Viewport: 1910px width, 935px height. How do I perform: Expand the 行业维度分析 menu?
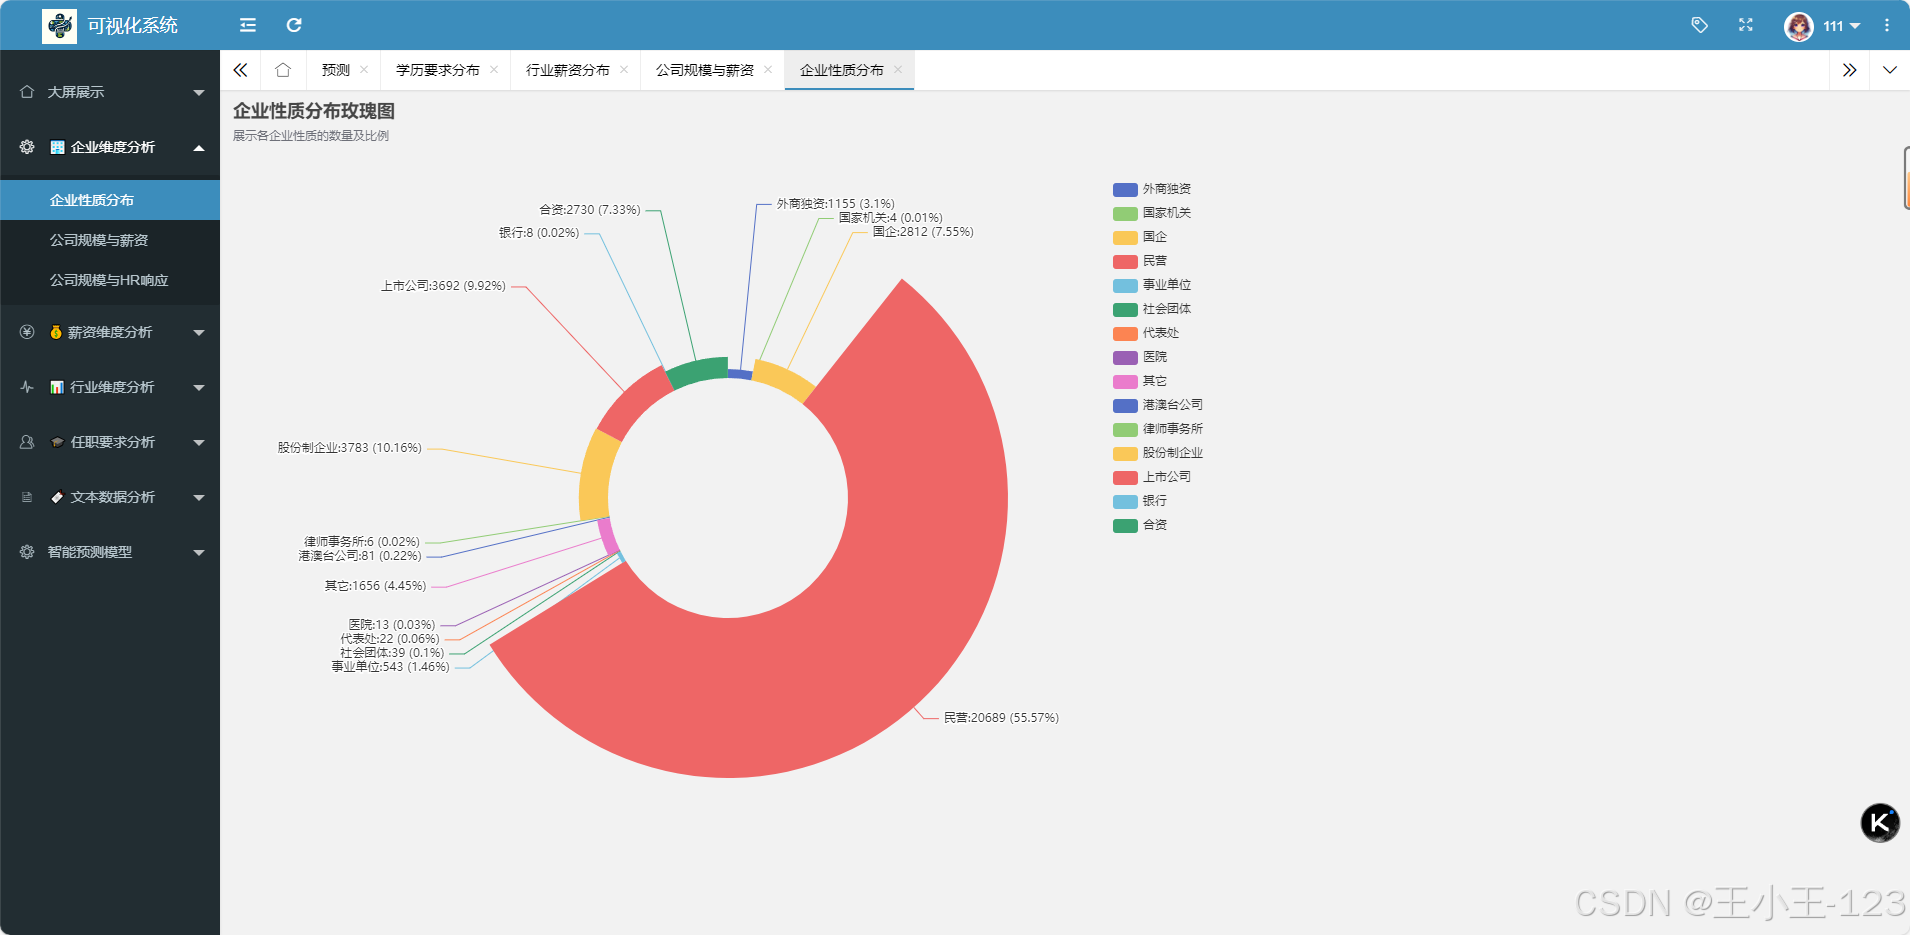coord(110,387)
